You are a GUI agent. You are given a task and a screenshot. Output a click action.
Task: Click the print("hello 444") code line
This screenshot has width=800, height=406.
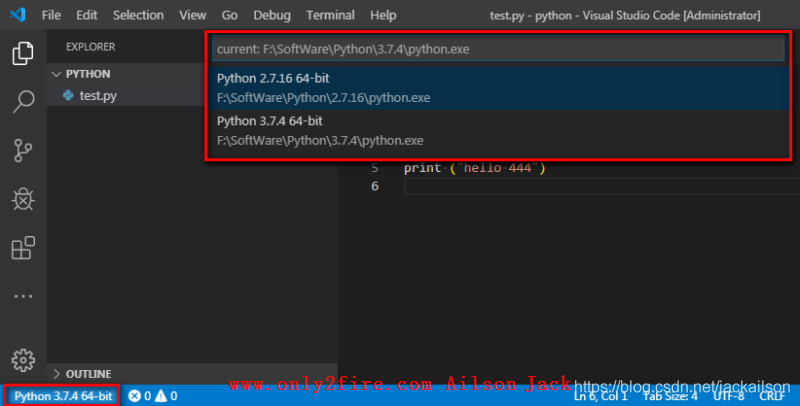point(474,168)
